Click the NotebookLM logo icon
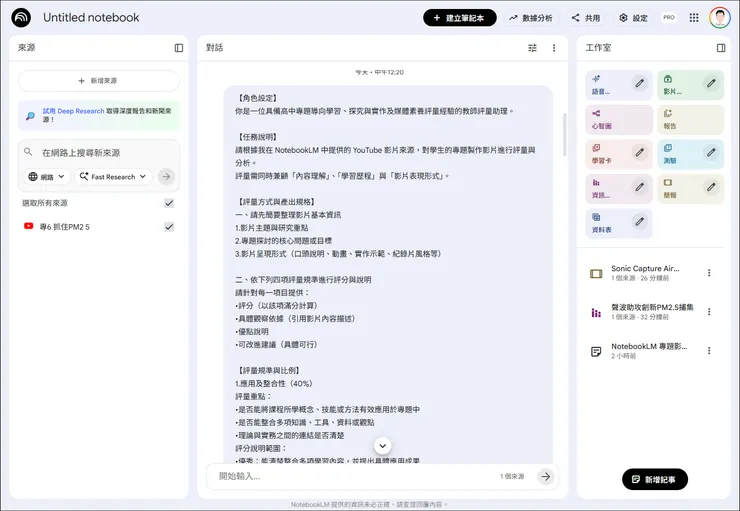This screenshot has width=740, height=511. point(21,18)
